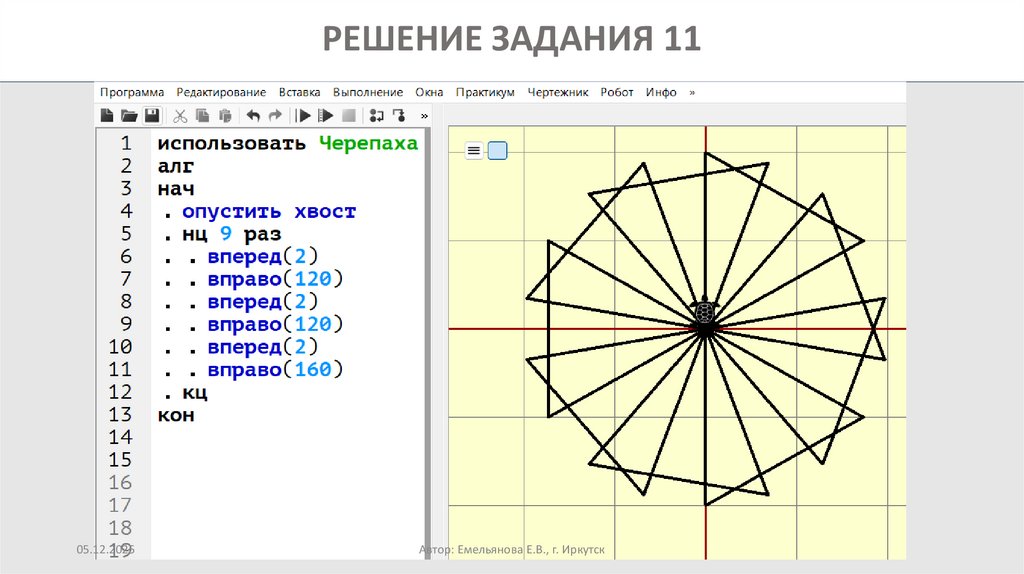Open the Инфо menu
The height and width of the screenshot is (574, 1024).
coord(661,92)
